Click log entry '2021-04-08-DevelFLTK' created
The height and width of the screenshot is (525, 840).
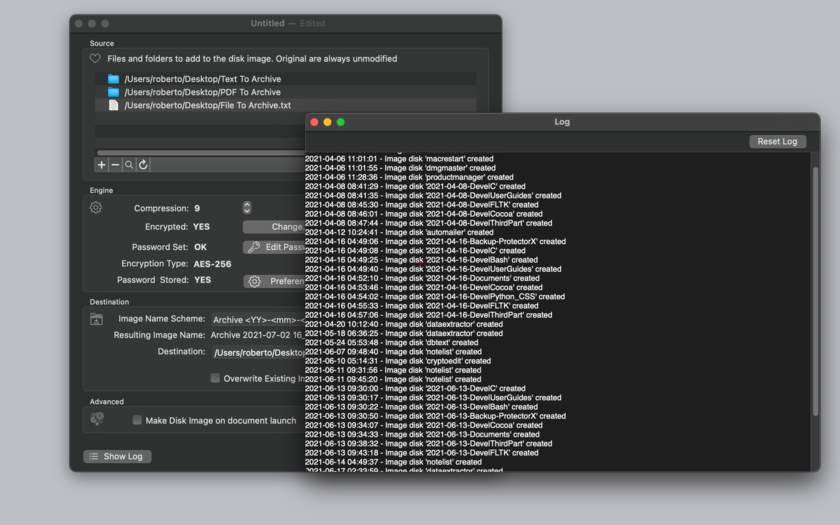click(x=422, y=205)
